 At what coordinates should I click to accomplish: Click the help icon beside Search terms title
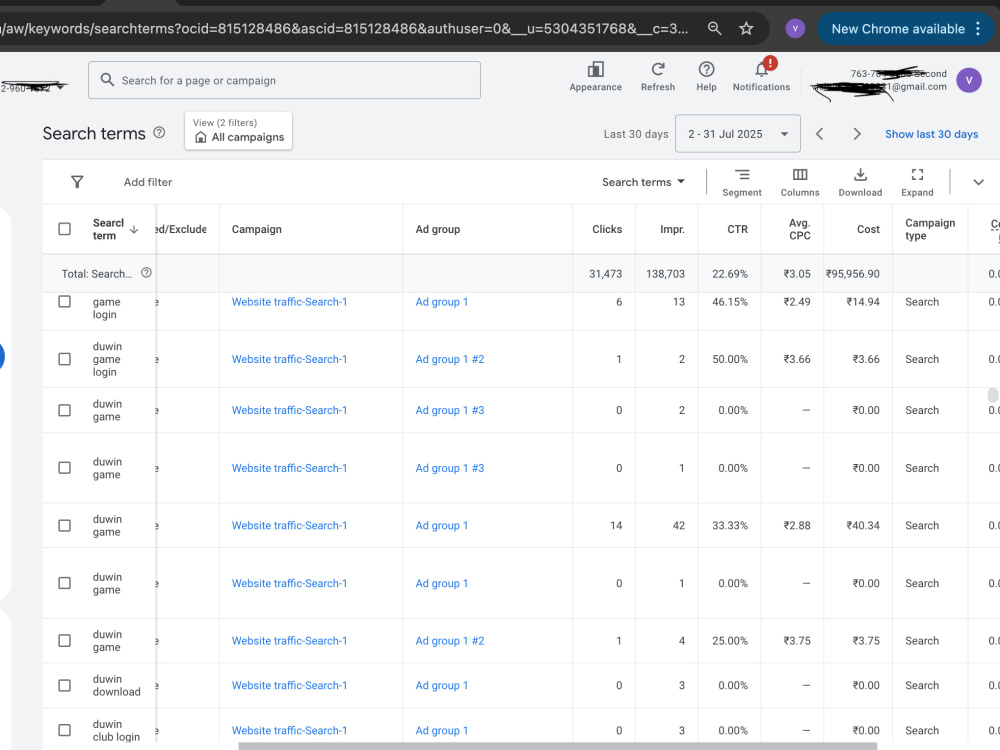pyautogui.click(x=159, y=133)
